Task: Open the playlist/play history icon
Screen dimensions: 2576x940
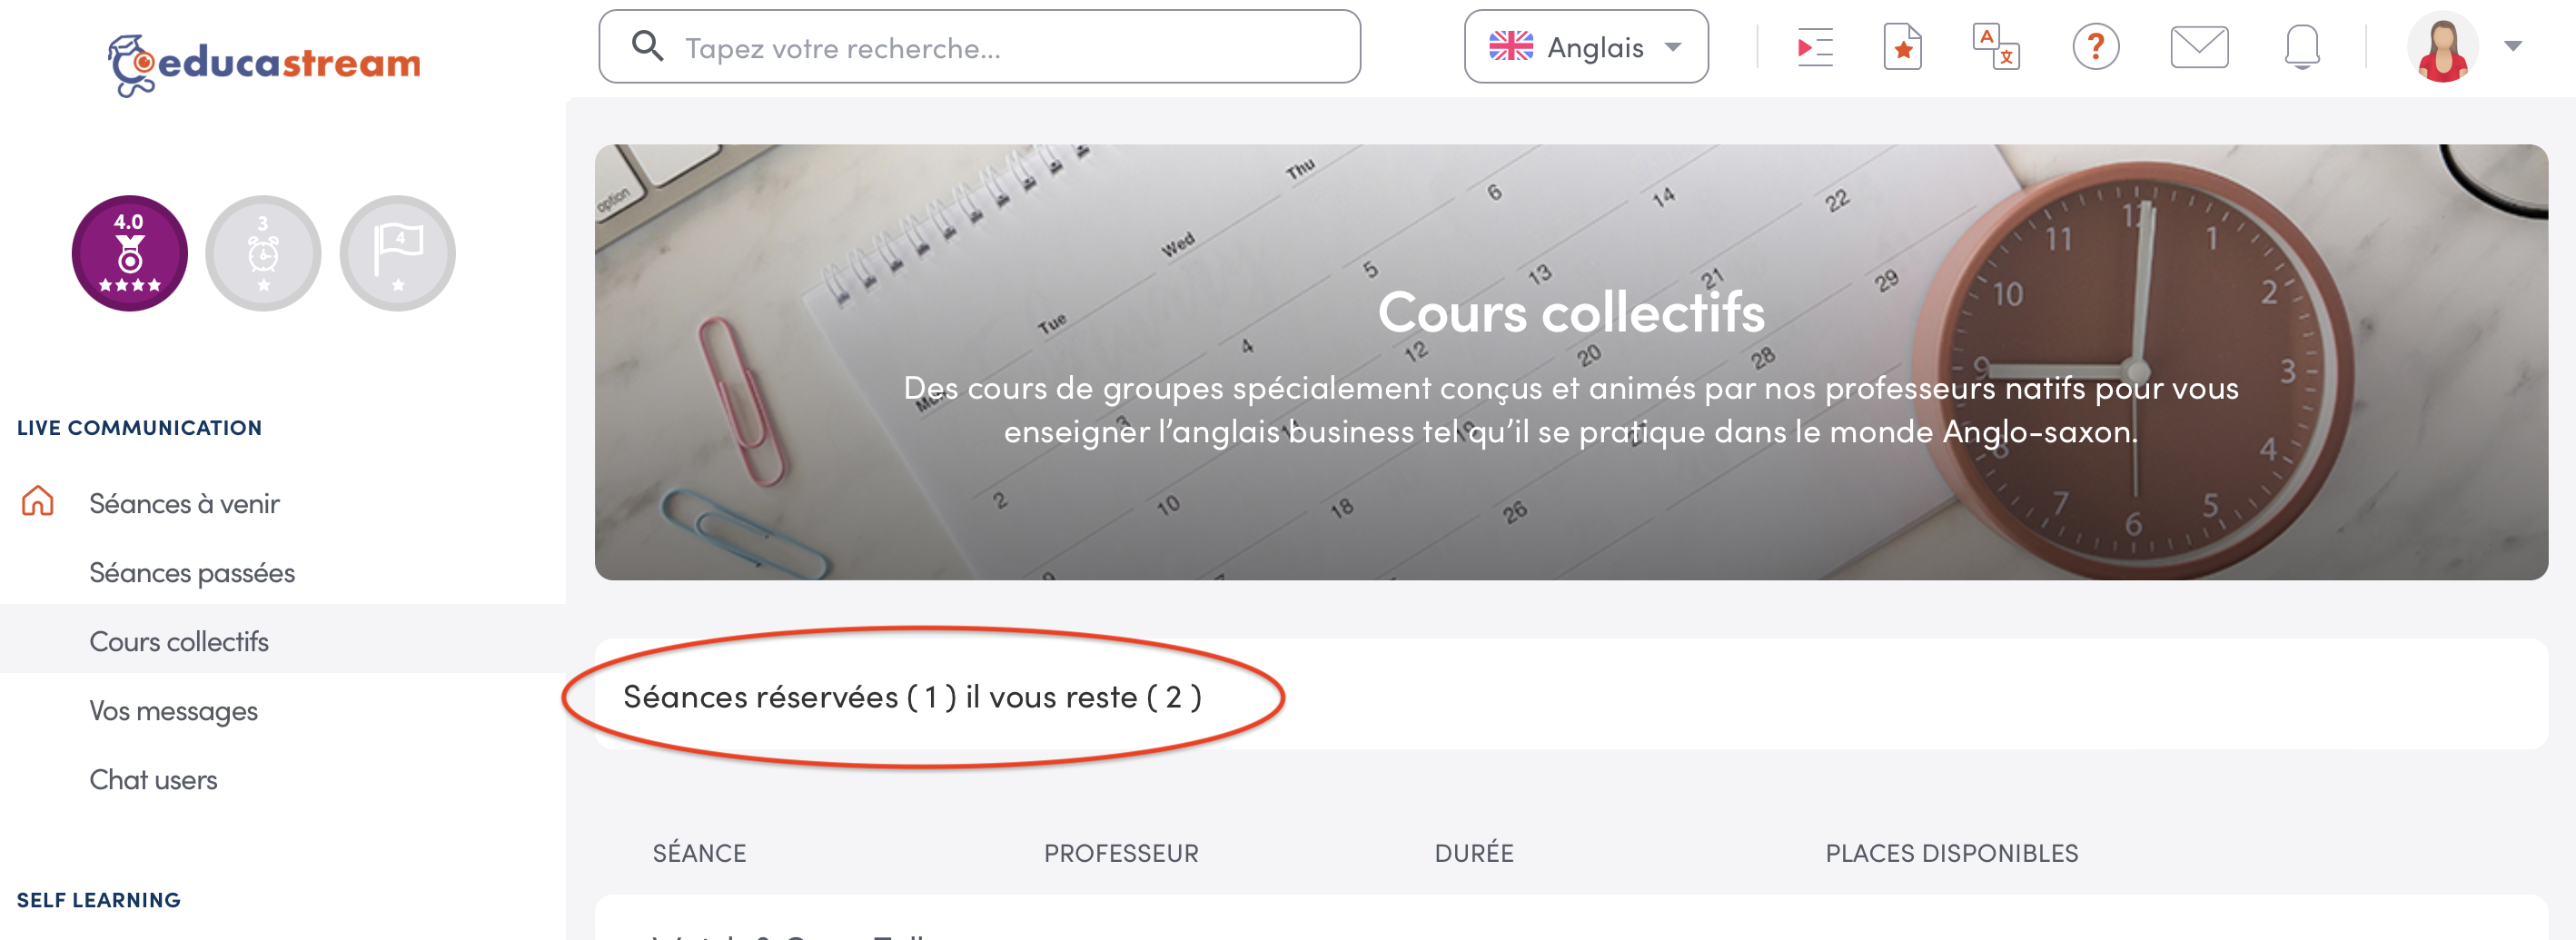Action: [x=1814, y=46]
